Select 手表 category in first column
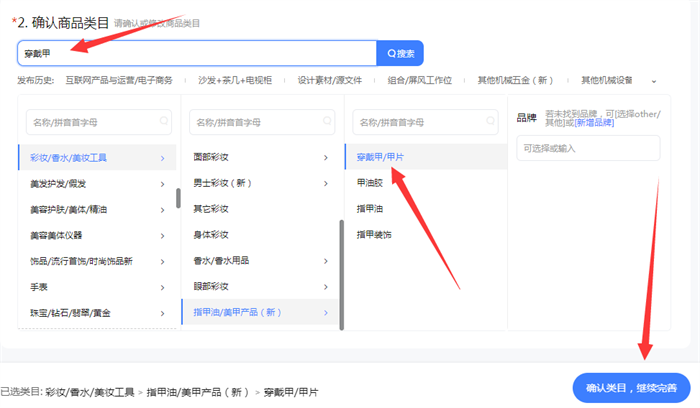Image resolution: width=700 pixels, height=408 pixels. [40, 287]
